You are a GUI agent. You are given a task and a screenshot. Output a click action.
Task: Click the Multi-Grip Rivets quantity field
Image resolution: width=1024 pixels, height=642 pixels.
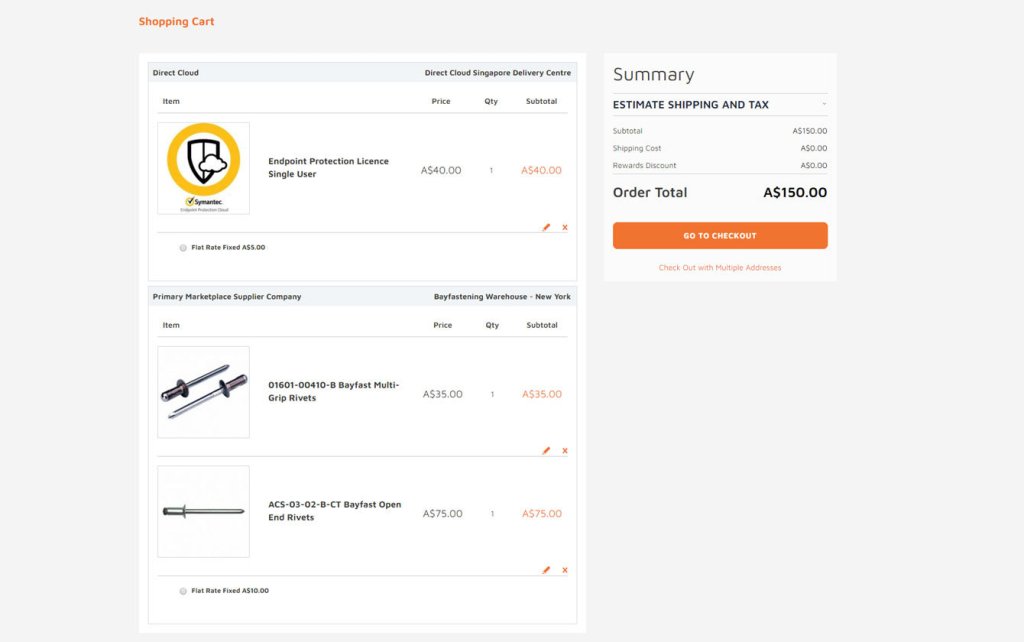492,394
